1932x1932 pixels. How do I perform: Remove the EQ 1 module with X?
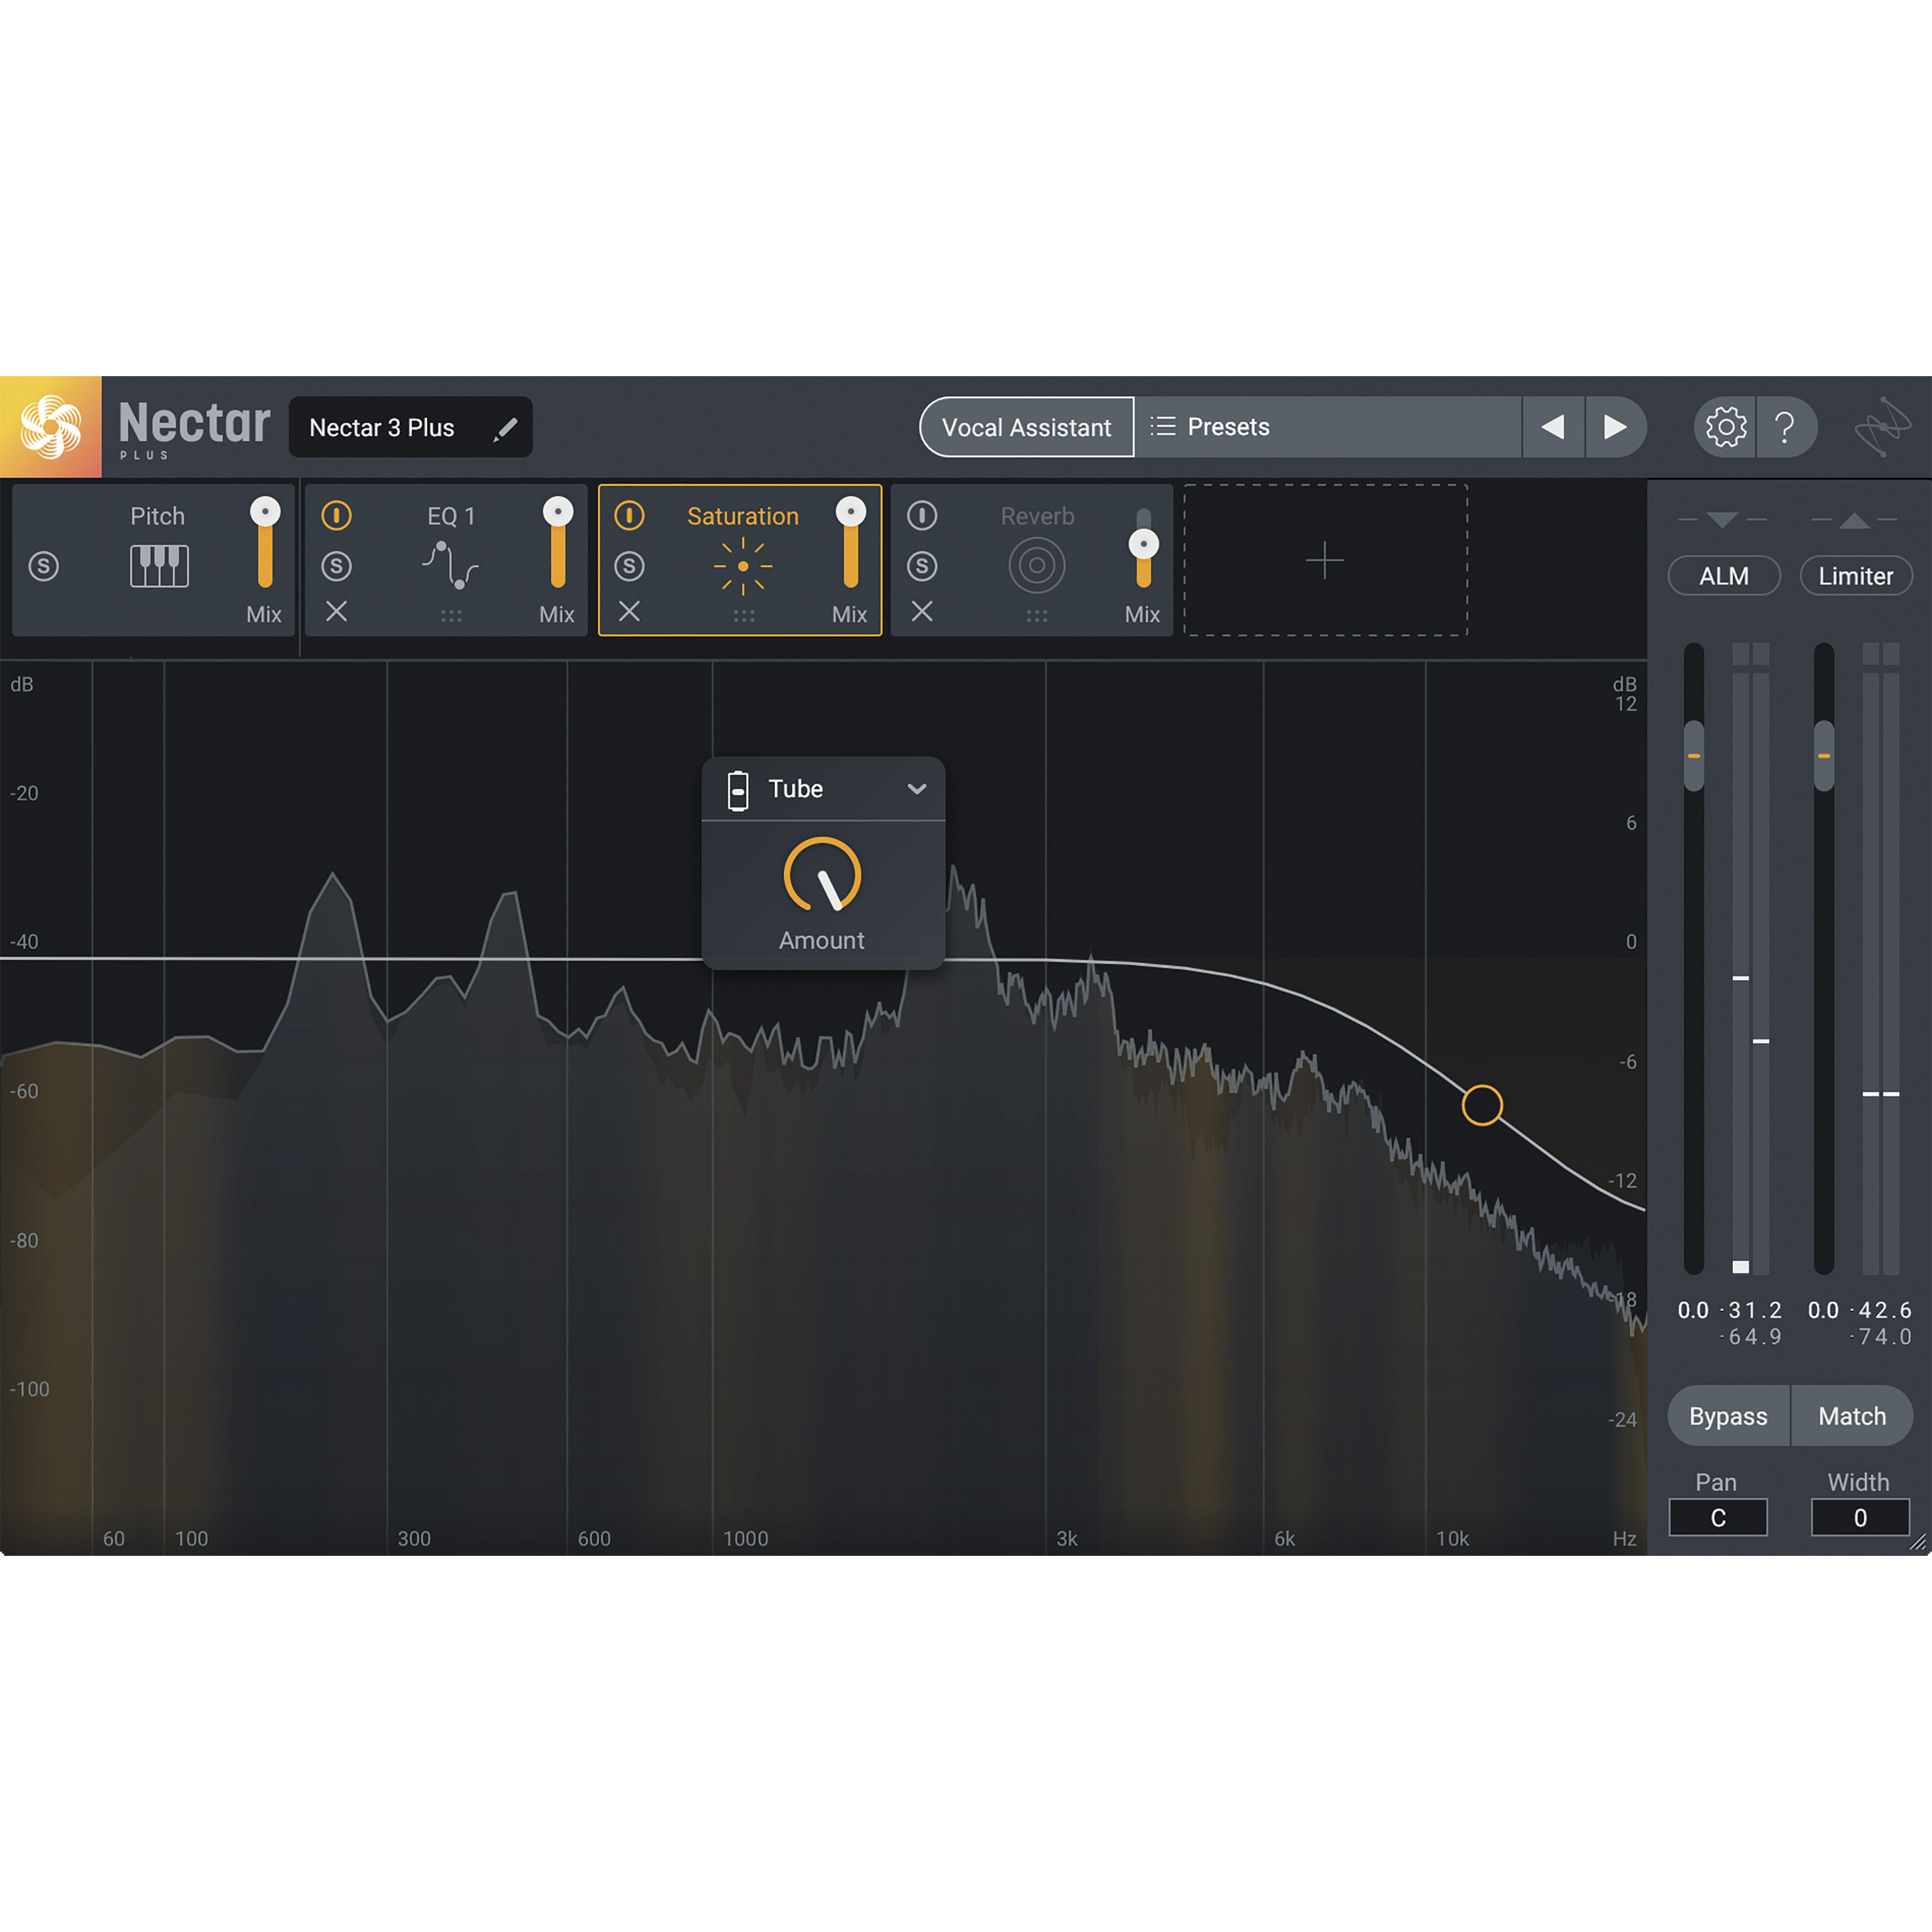(337, 611)
